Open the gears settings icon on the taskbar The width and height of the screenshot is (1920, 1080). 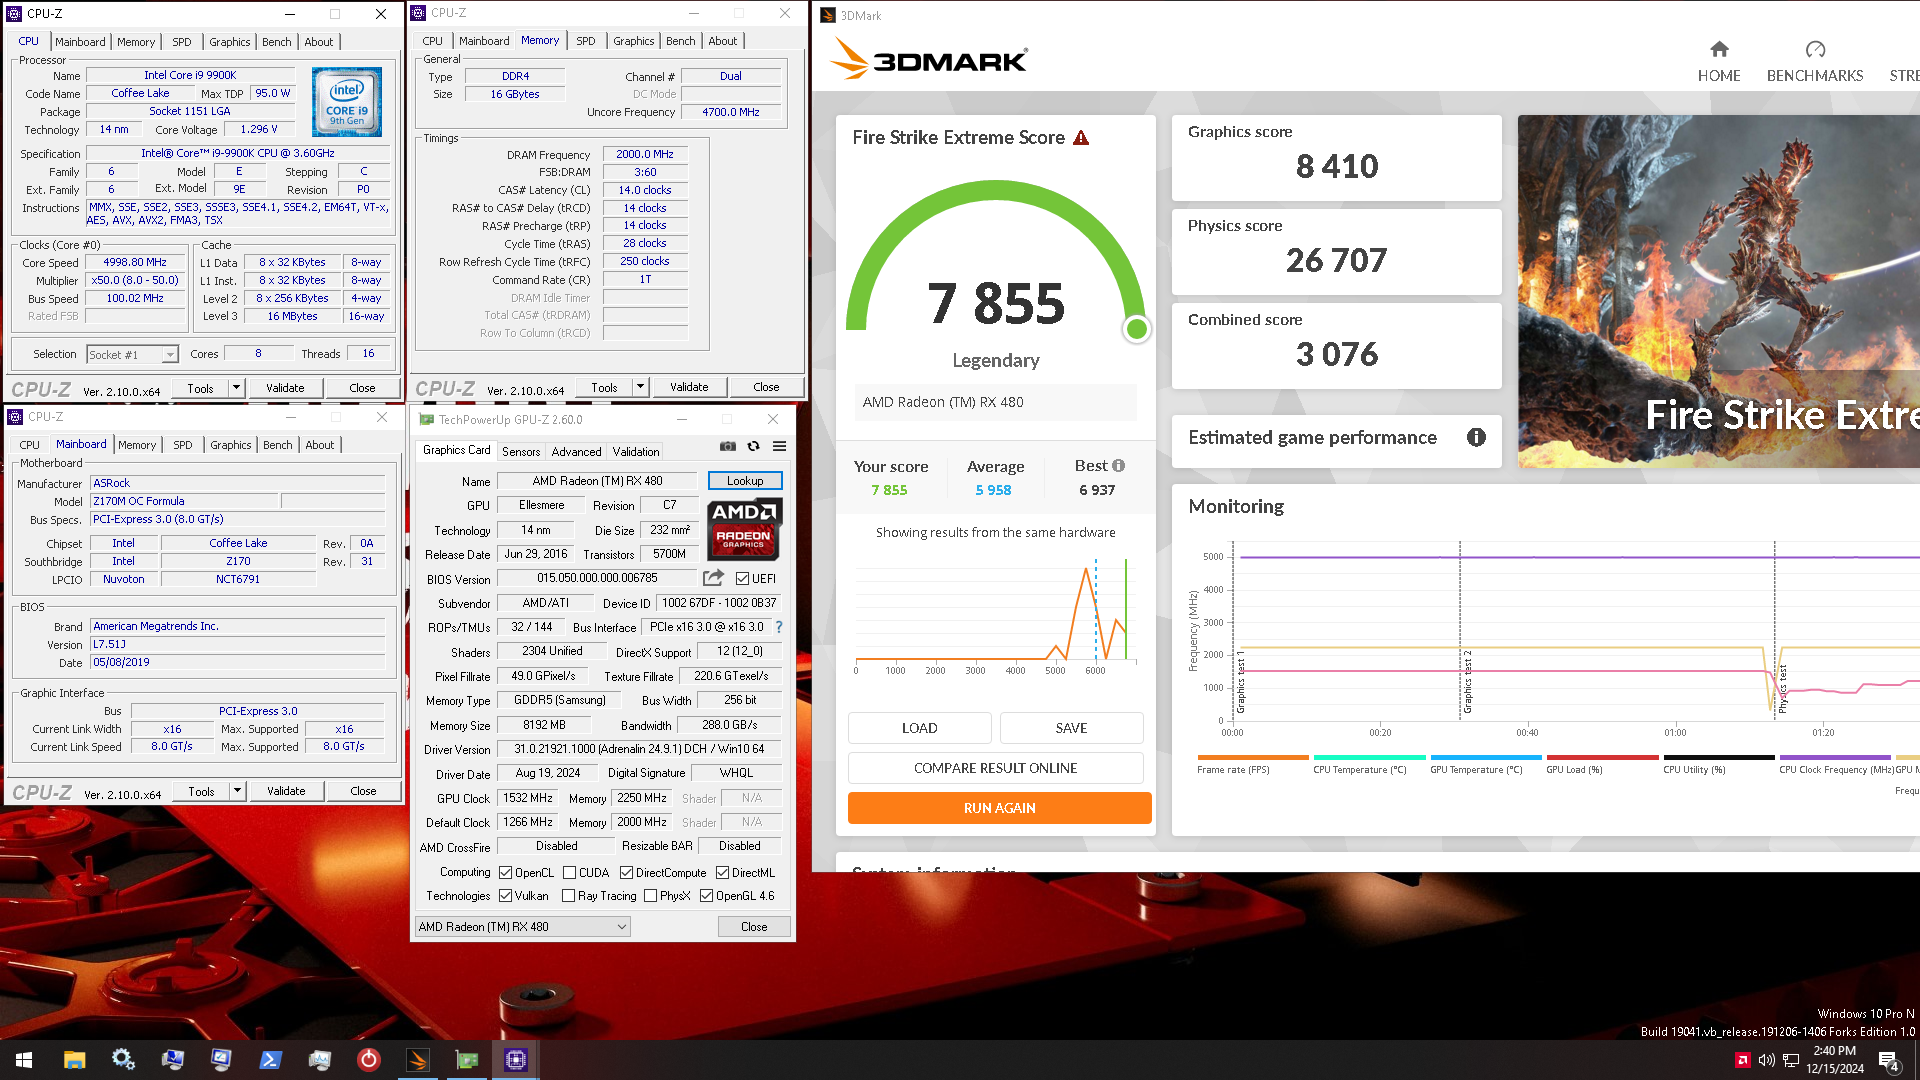pos(123,1060)
